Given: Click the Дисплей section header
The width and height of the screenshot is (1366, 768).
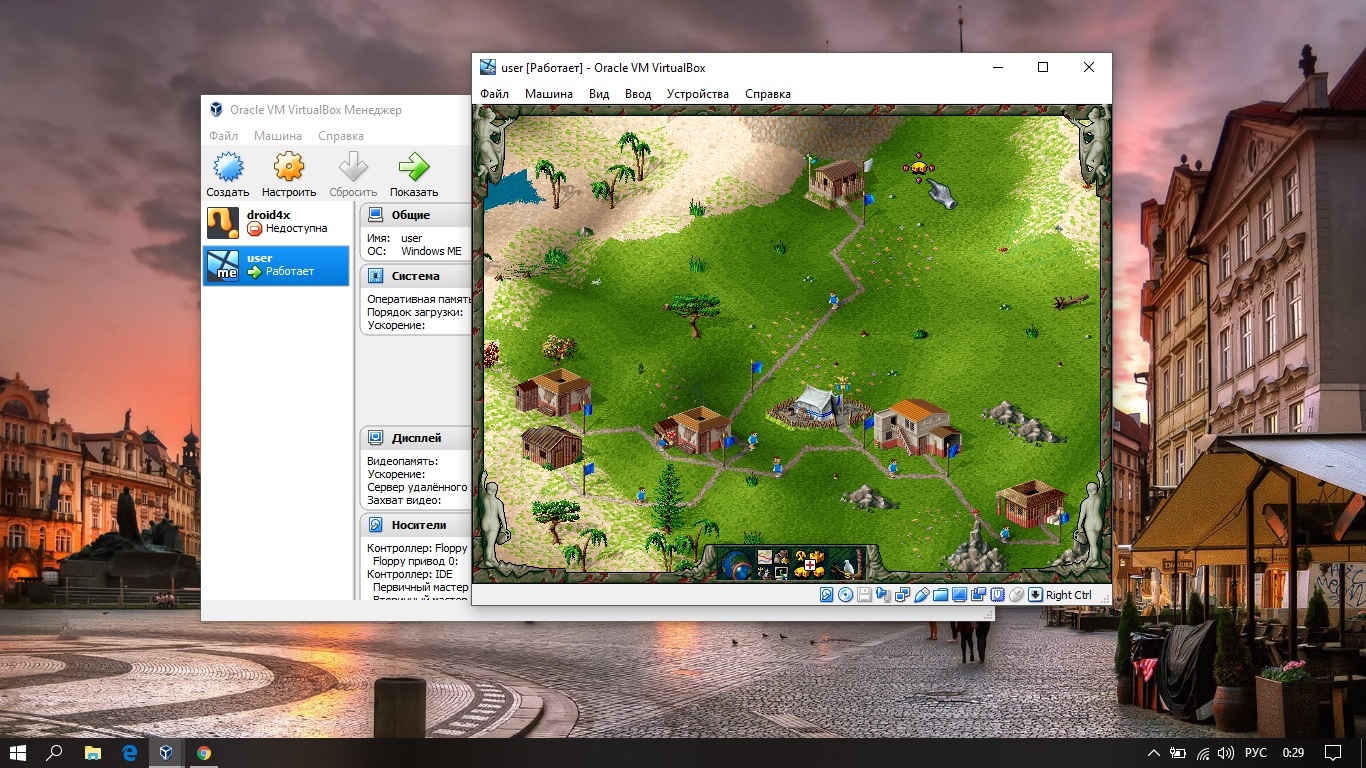Looking at the screenshot, I should click(x=415, y=438).
